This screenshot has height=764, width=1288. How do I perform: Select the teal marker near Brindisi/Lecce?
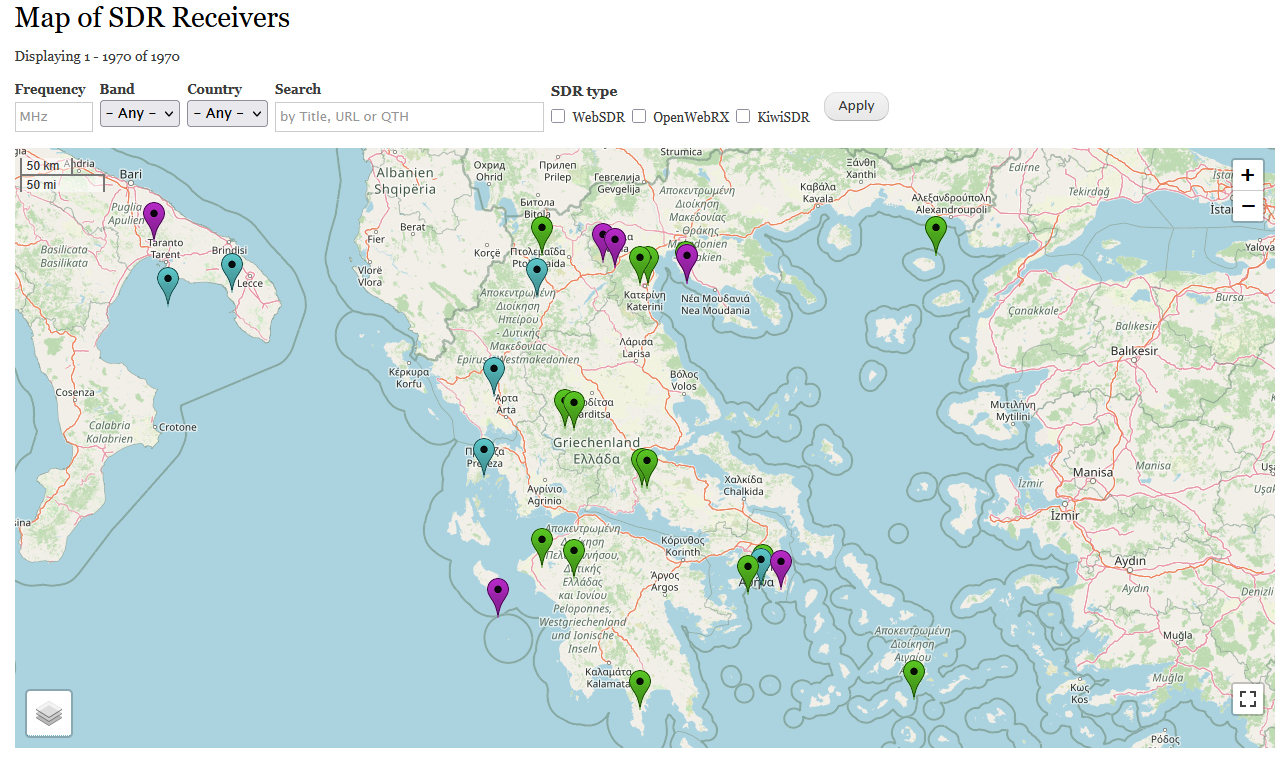click(231, 271)
